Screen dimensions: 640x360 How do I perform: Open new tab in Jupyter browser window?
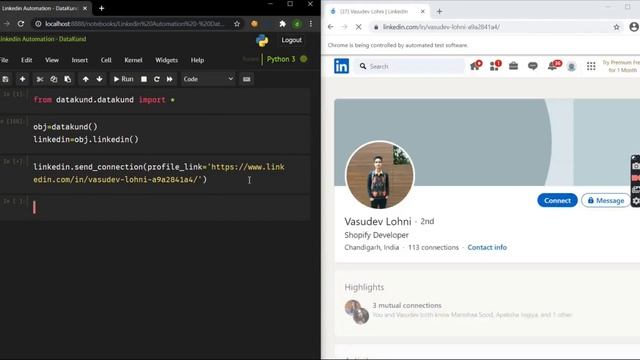pyautogui.click(x=101, y=8)
